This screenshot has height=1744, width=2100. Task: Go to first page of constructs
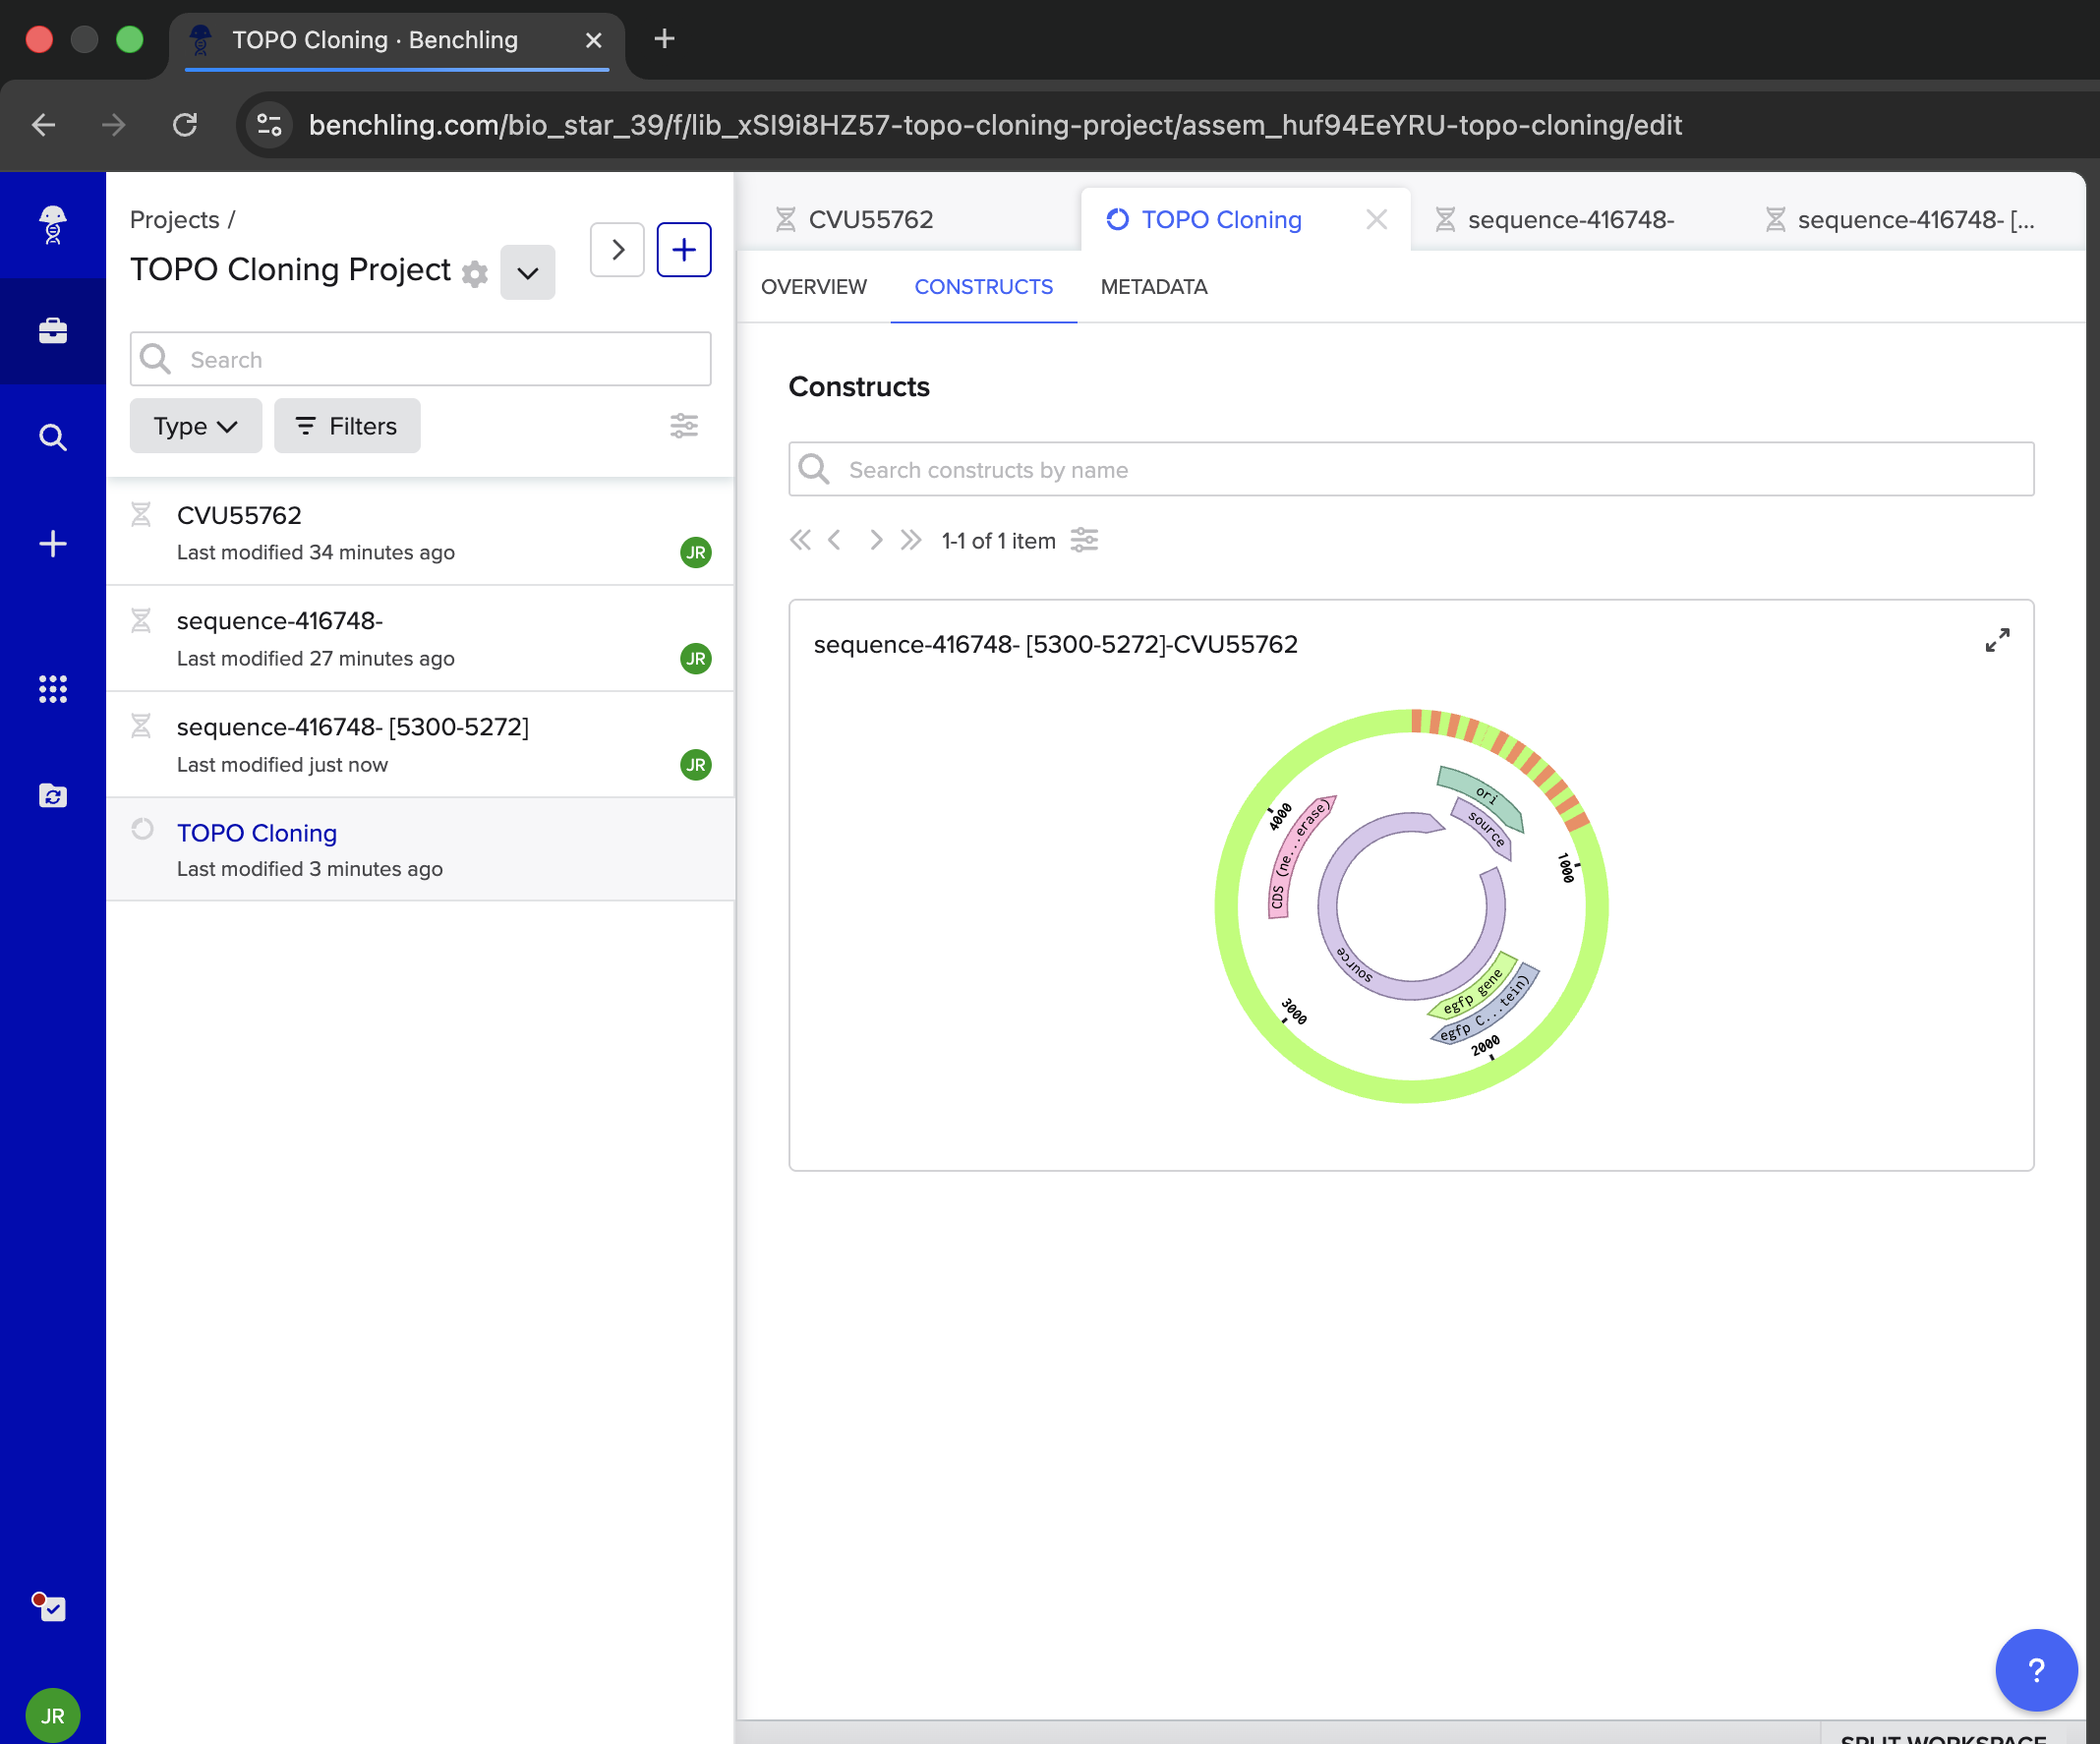(x=800, y=540)
